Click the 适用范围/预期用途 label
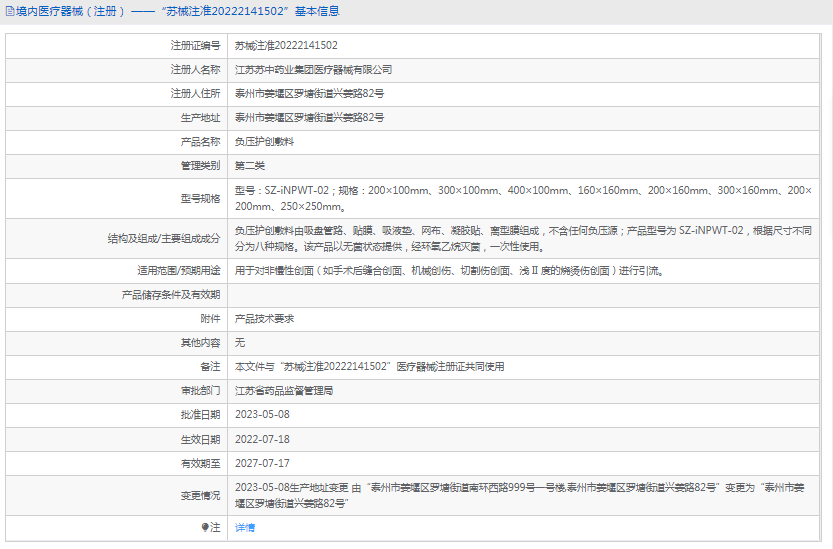The height and width of the screenshot is (549, 833). coord(178,271)
